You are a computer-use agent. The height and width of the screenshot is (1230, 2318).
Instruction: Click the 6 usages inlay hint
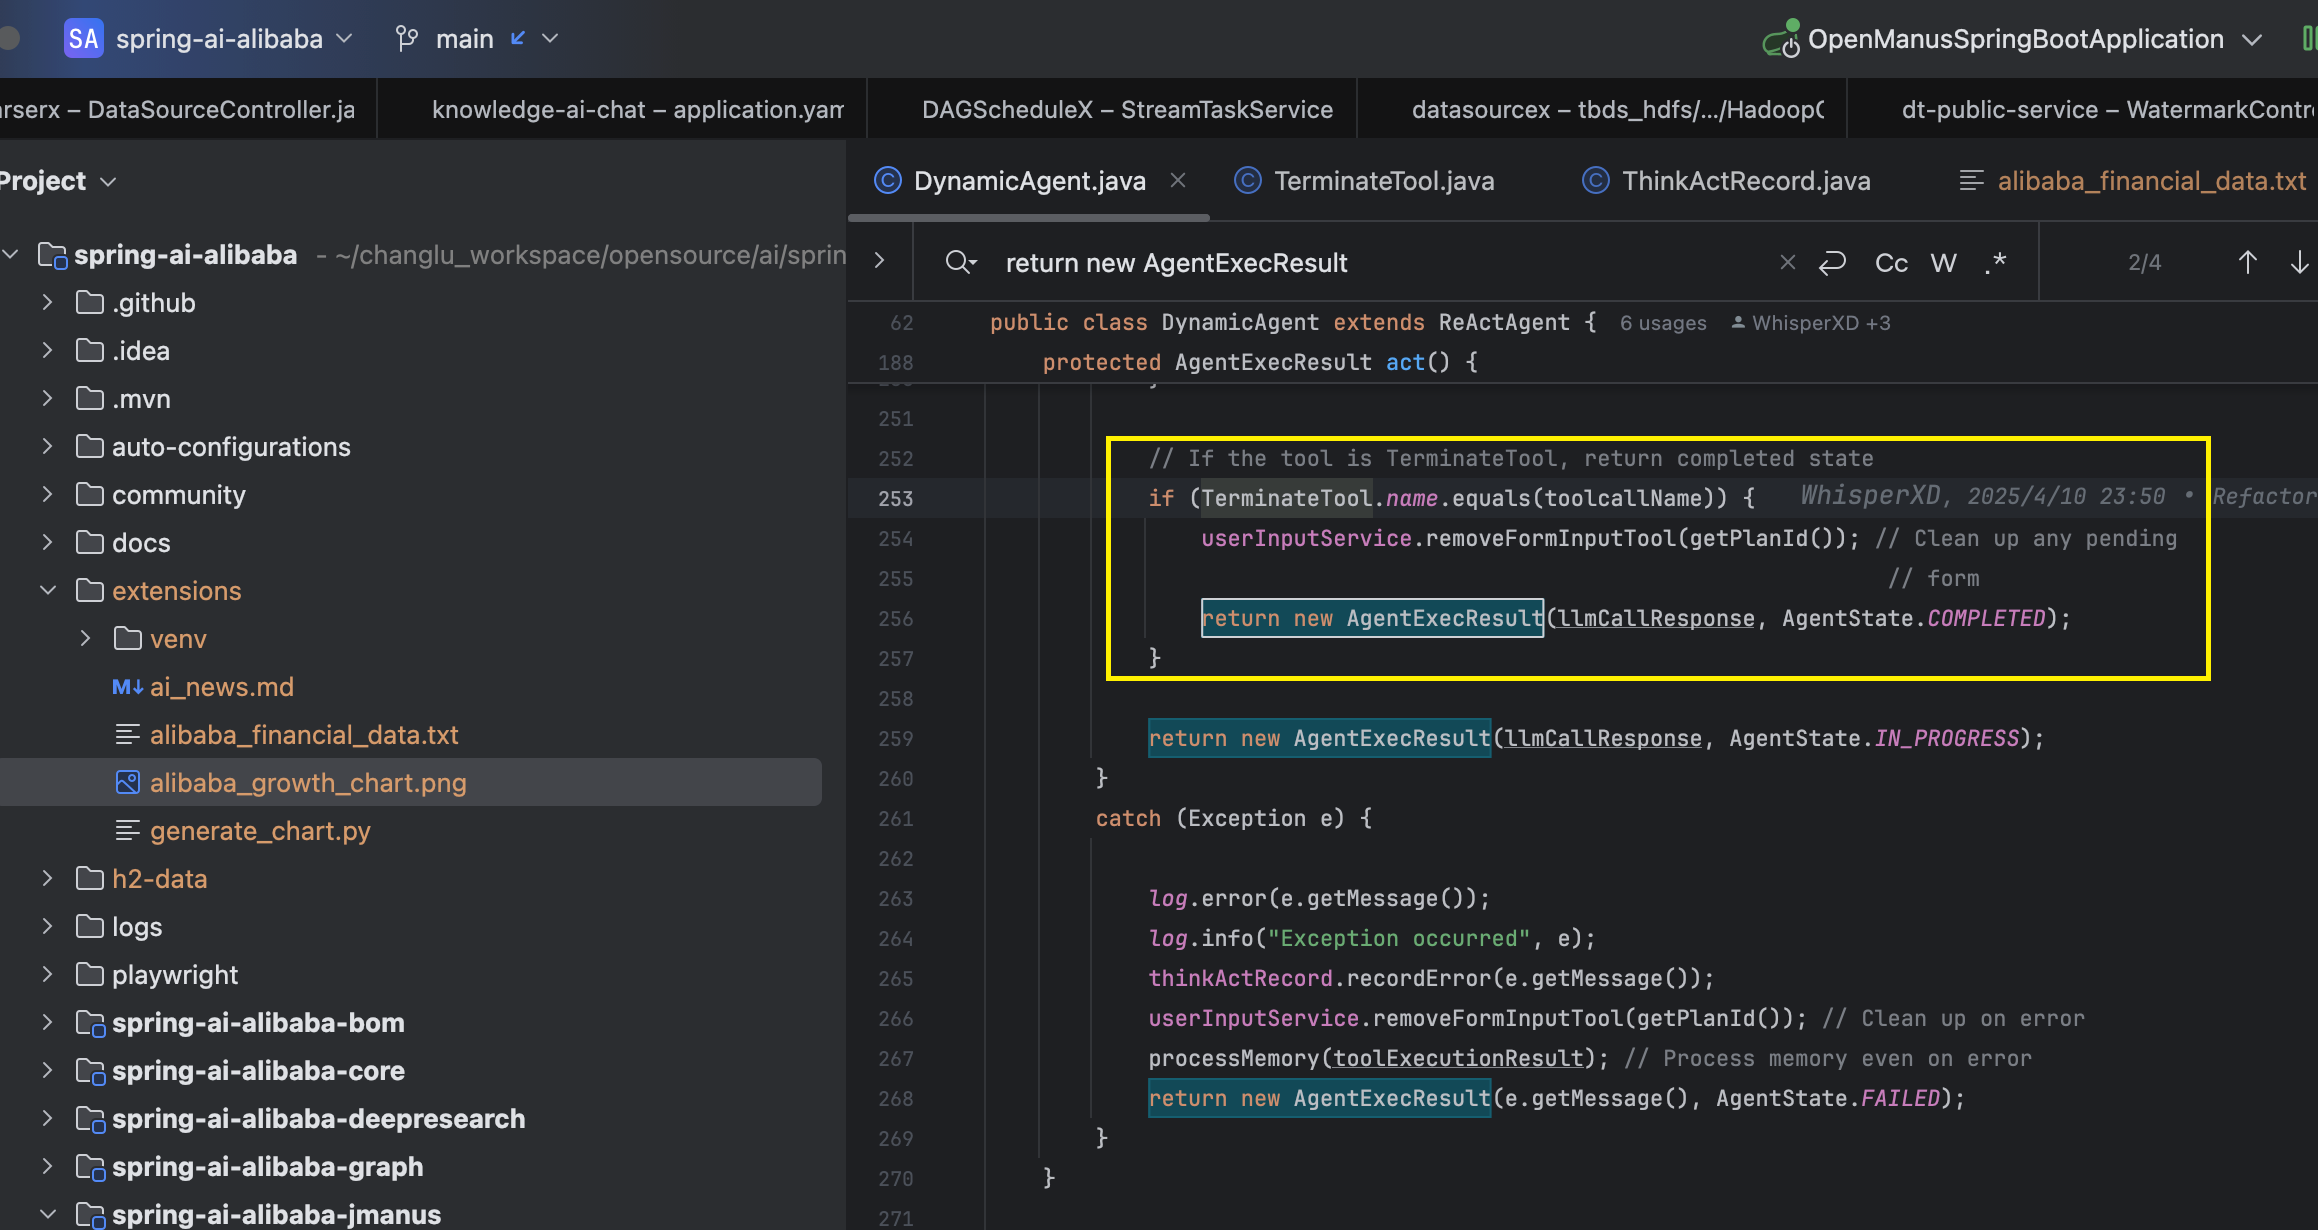(1663, 323)
